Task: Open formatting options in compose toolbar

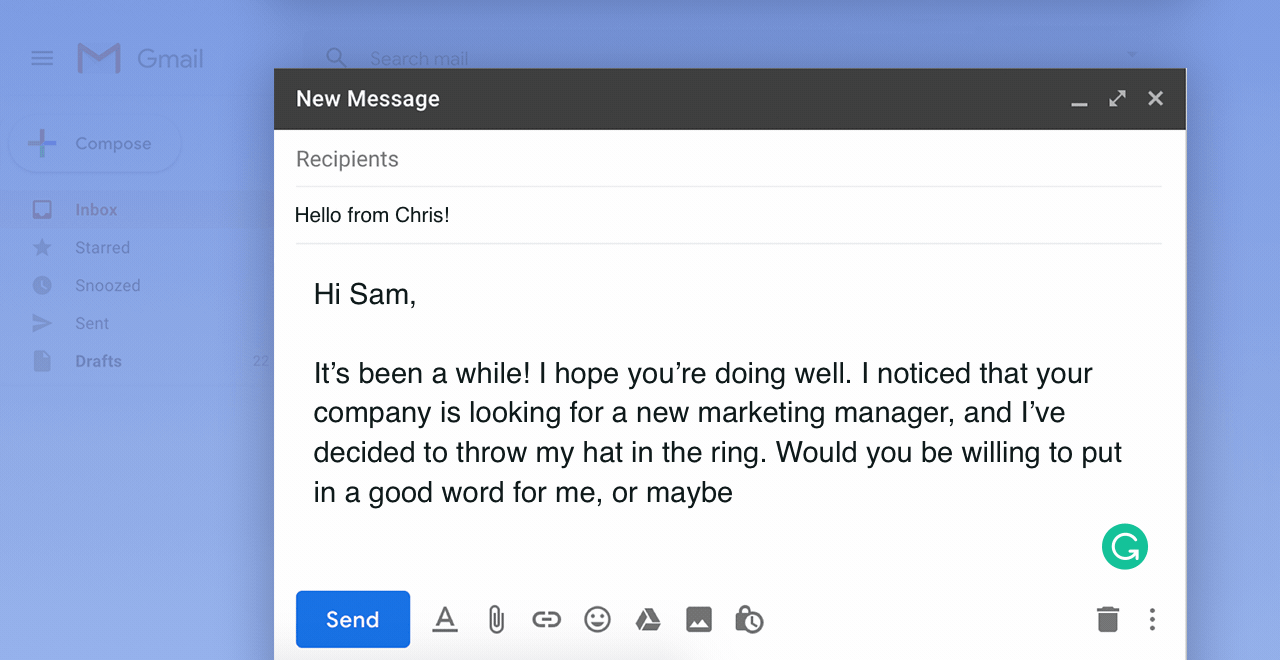Action: 445,620
